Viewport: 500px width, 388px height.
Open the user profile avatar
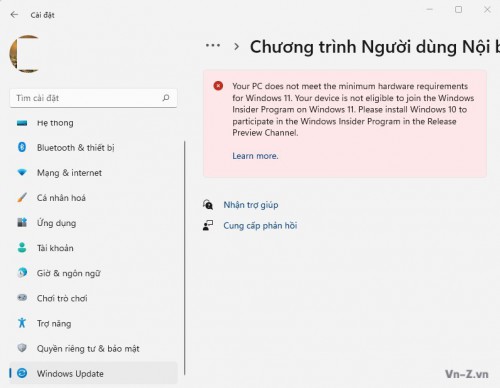(25, 54)
